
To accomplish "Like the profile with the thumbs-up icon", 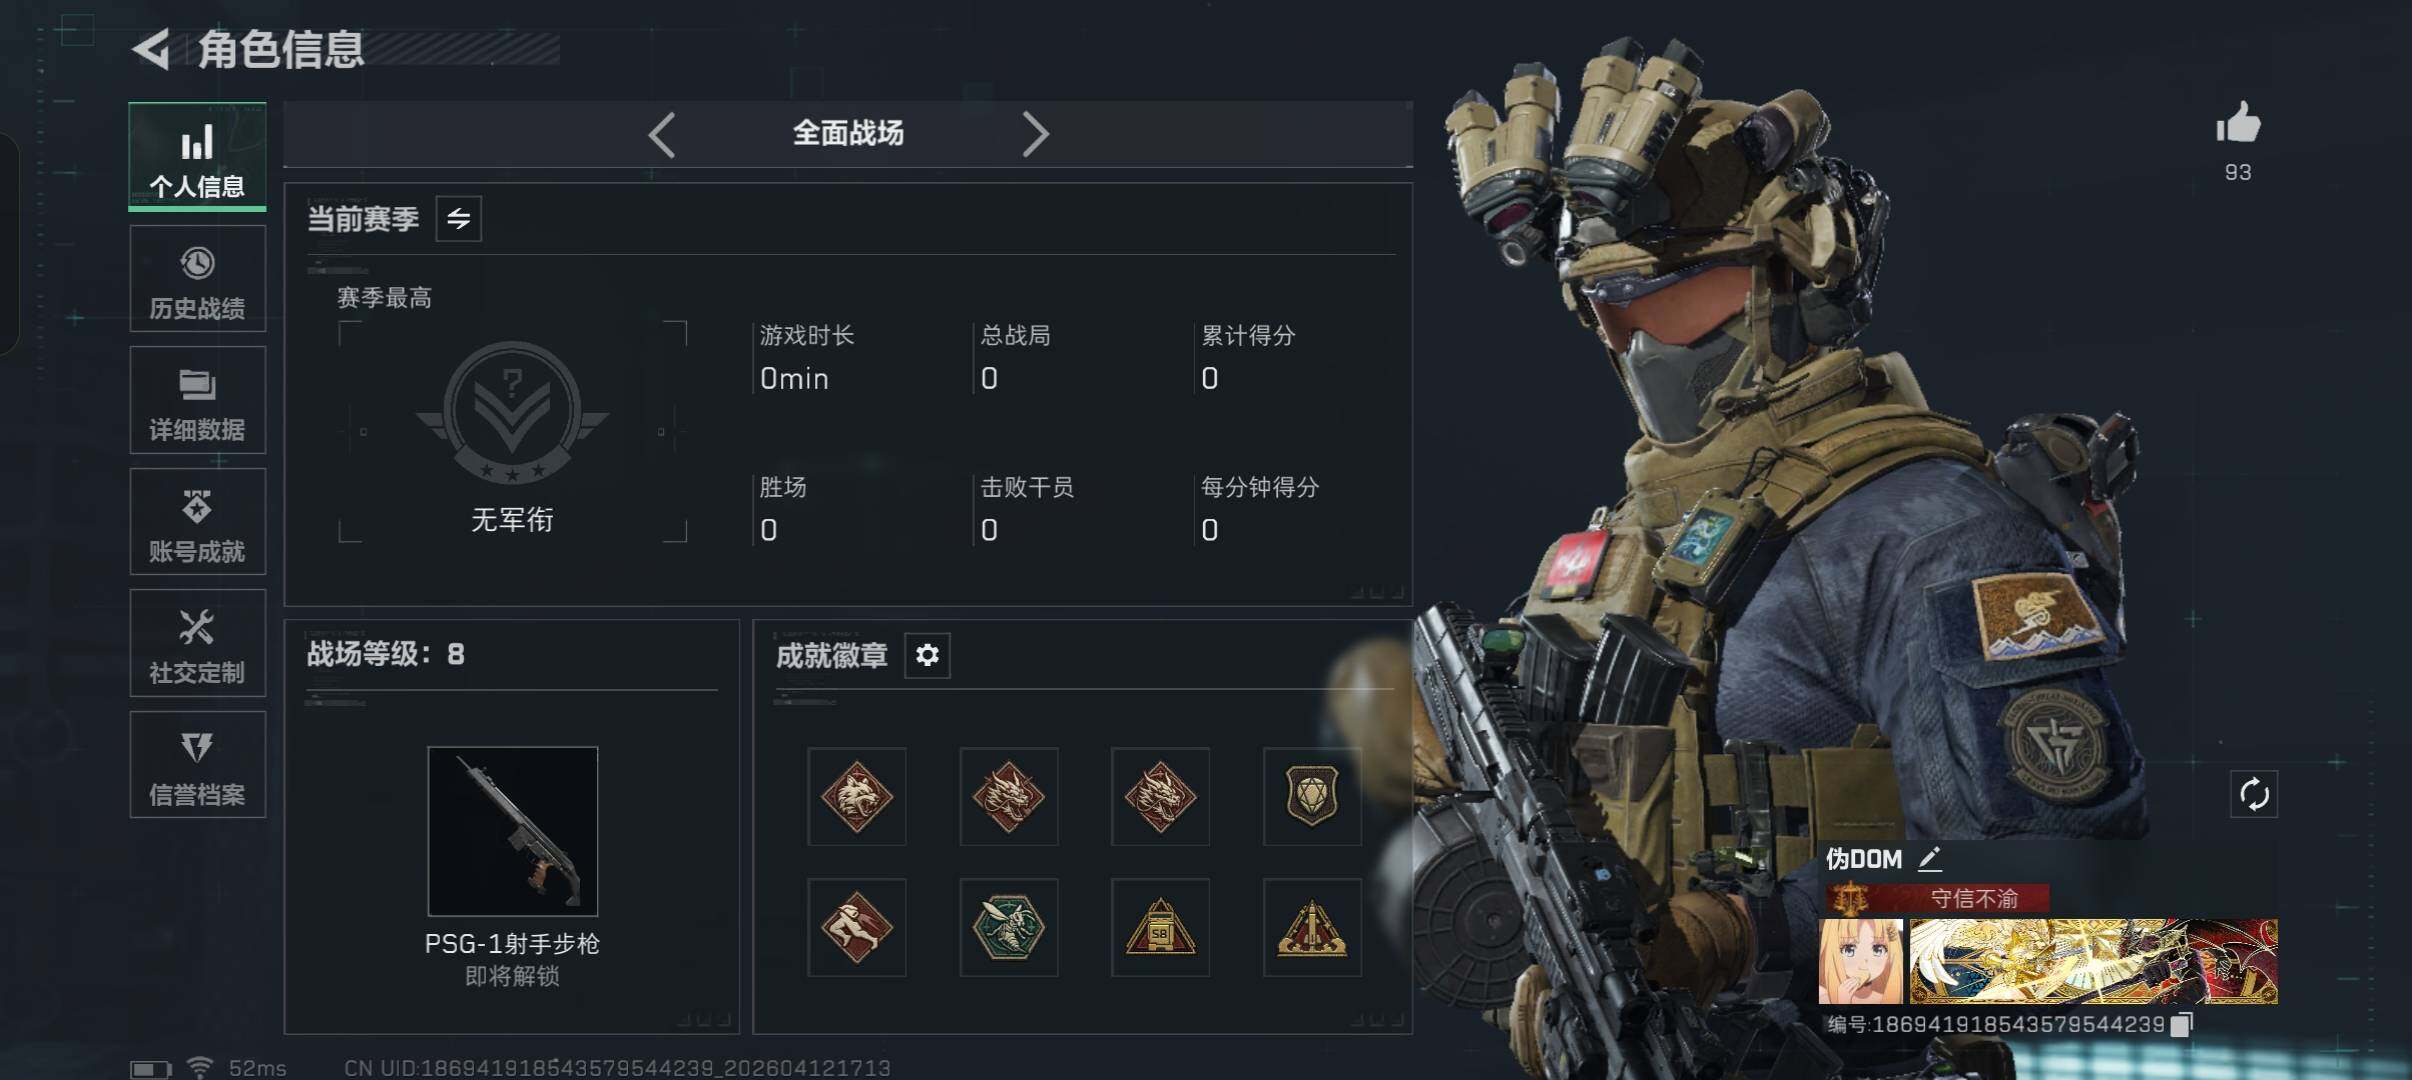I will pos(2237,124).
